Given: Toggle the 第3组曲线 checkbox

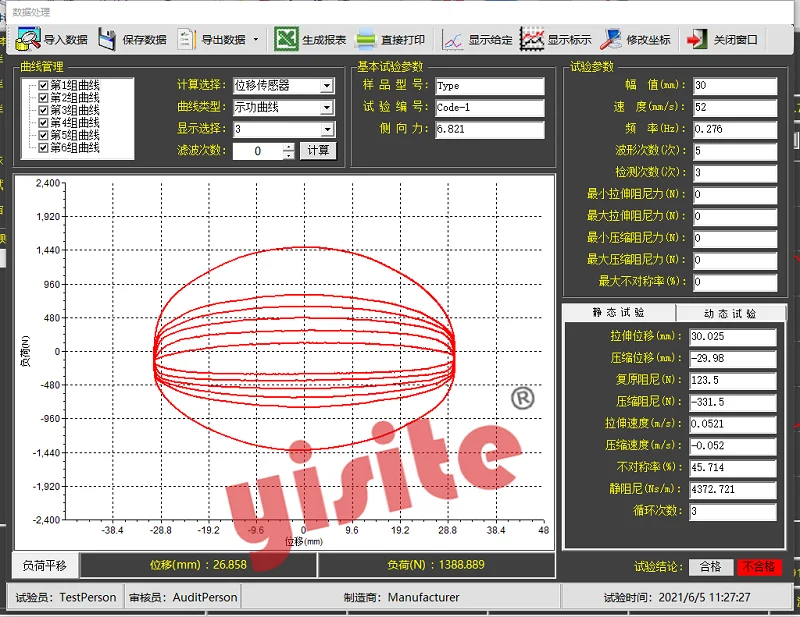Looking at the screenshot, I should pyautogui.click(x=43, y=110).
